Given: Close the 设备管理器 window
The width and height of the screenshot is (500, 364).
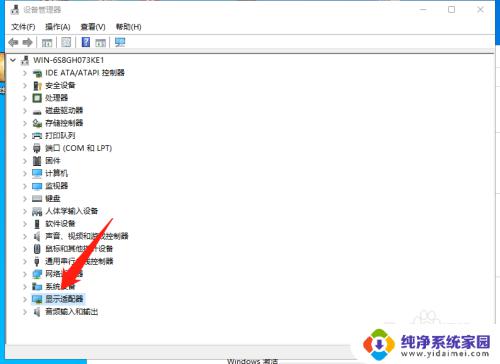Looking at the screenshot, I should (x=480, y=10).
